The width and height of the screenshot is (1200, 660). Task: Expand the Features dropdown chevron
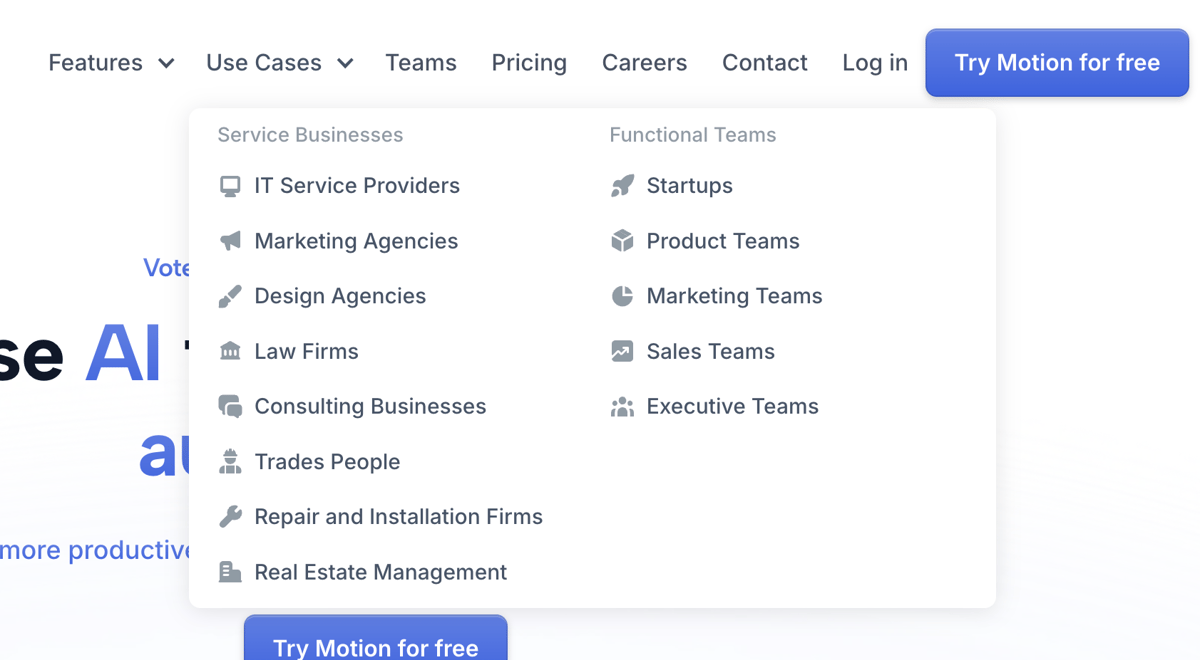click(x=167, y=62)
